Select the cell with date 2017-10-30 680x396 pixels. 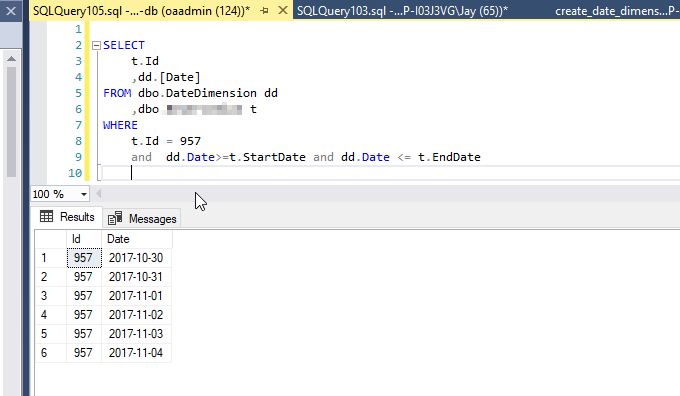137,258
